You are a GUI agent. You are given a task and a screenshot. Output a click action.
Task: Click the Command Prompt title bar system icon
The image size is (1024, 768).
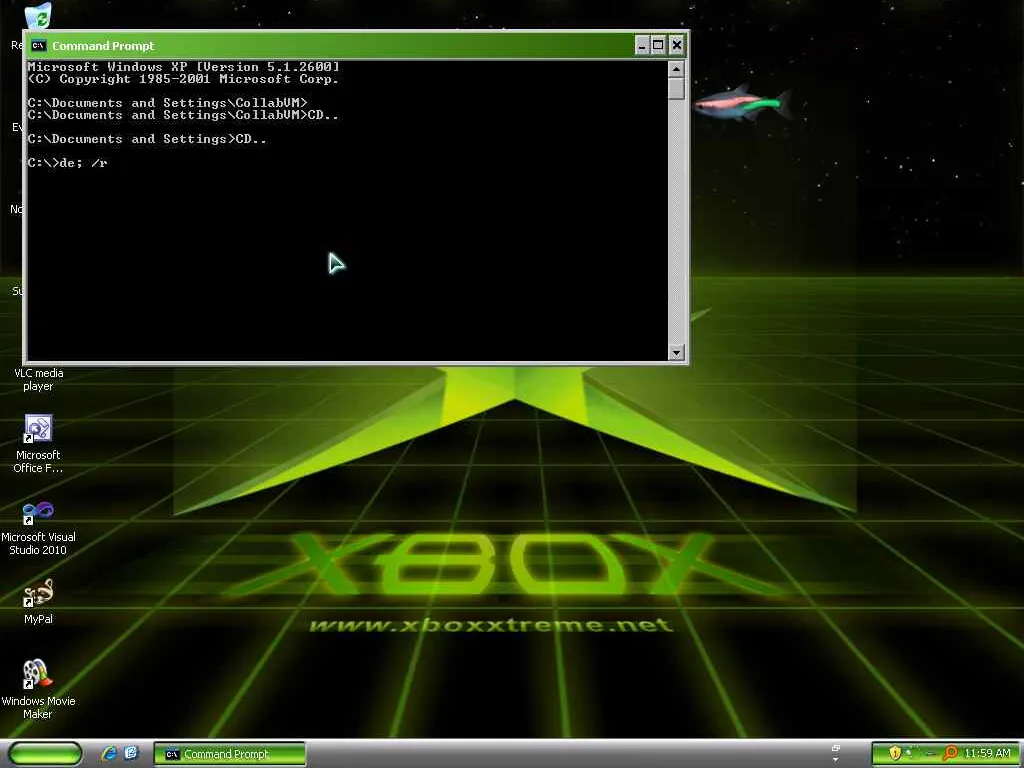[39, 46]
